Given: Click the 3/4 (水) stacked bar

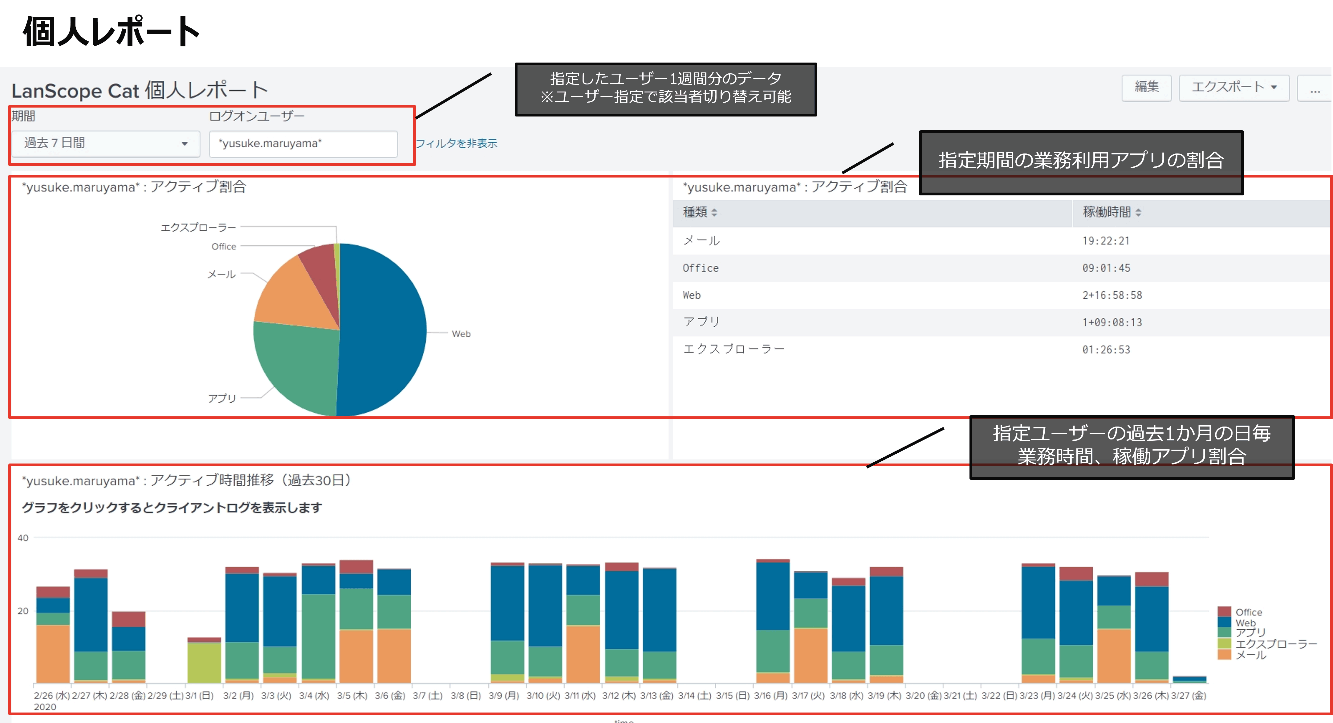Looking at the screenshot, I should 318,623.
